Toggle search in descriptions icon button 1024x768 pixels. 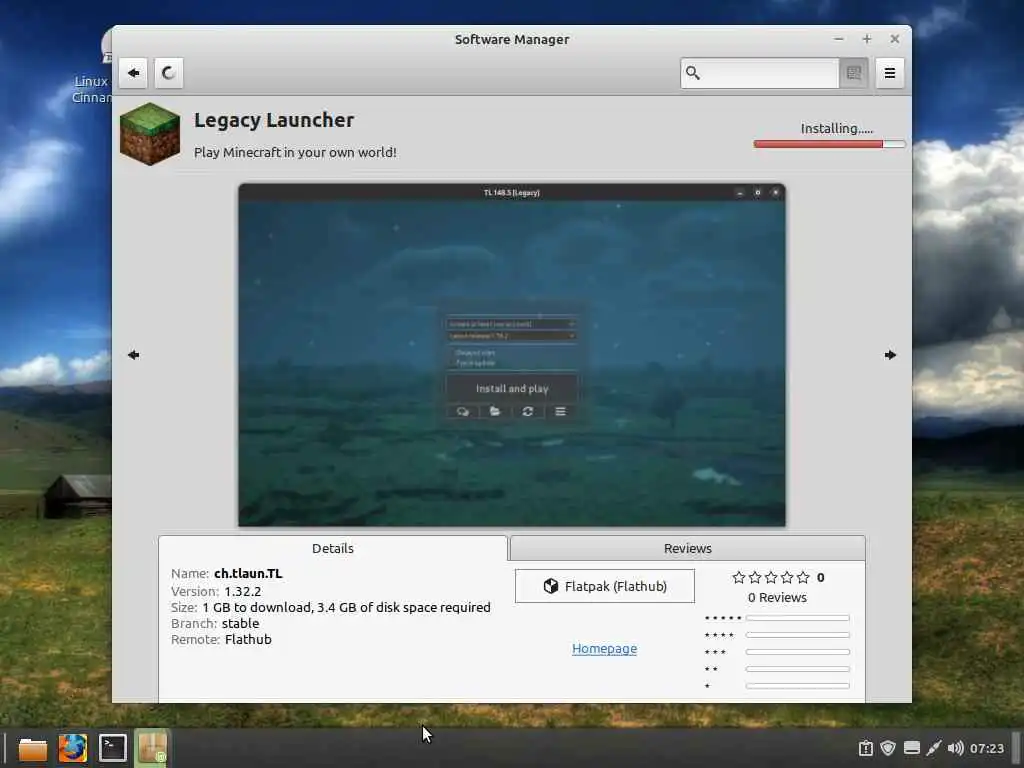pos(854,72)
